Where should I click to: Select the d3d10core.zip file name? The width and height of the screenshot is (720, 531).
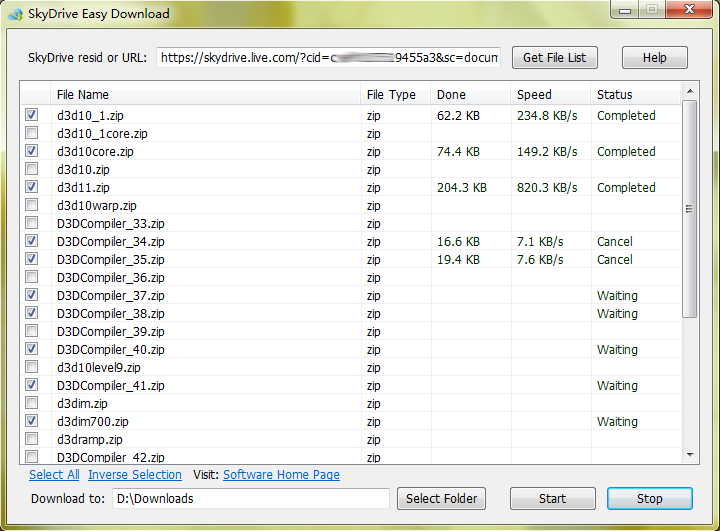[95, 152]
